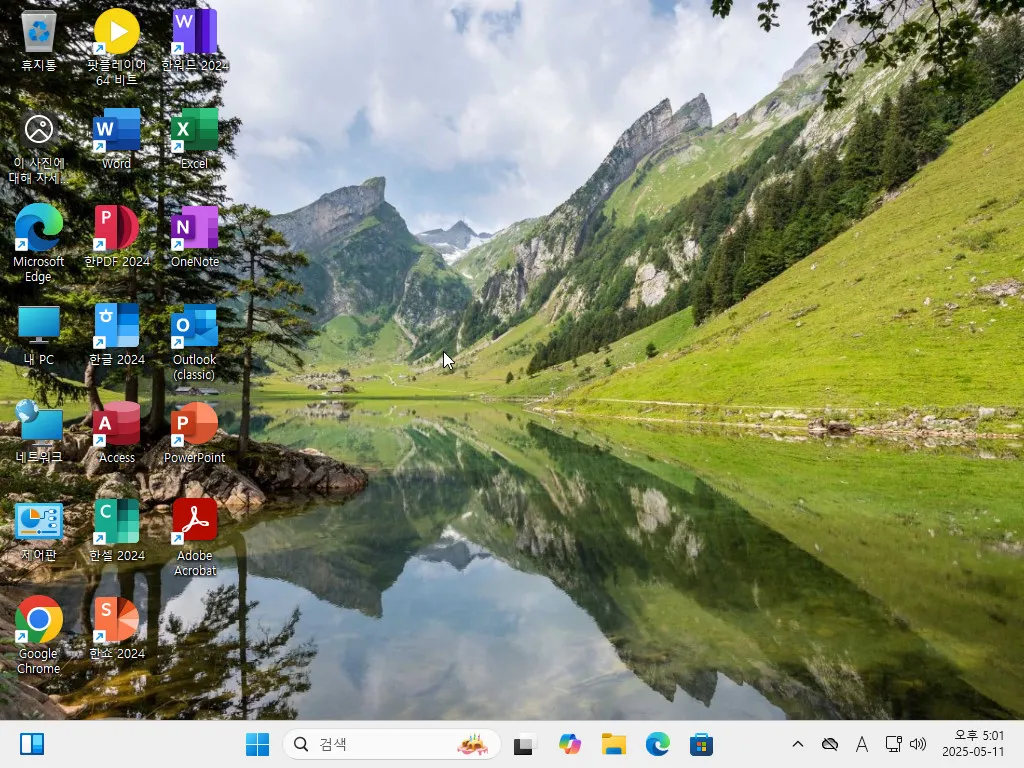1024x768 pixels.
Task: Launch Copilot from the taskbar
Action: tap(570, 745)
